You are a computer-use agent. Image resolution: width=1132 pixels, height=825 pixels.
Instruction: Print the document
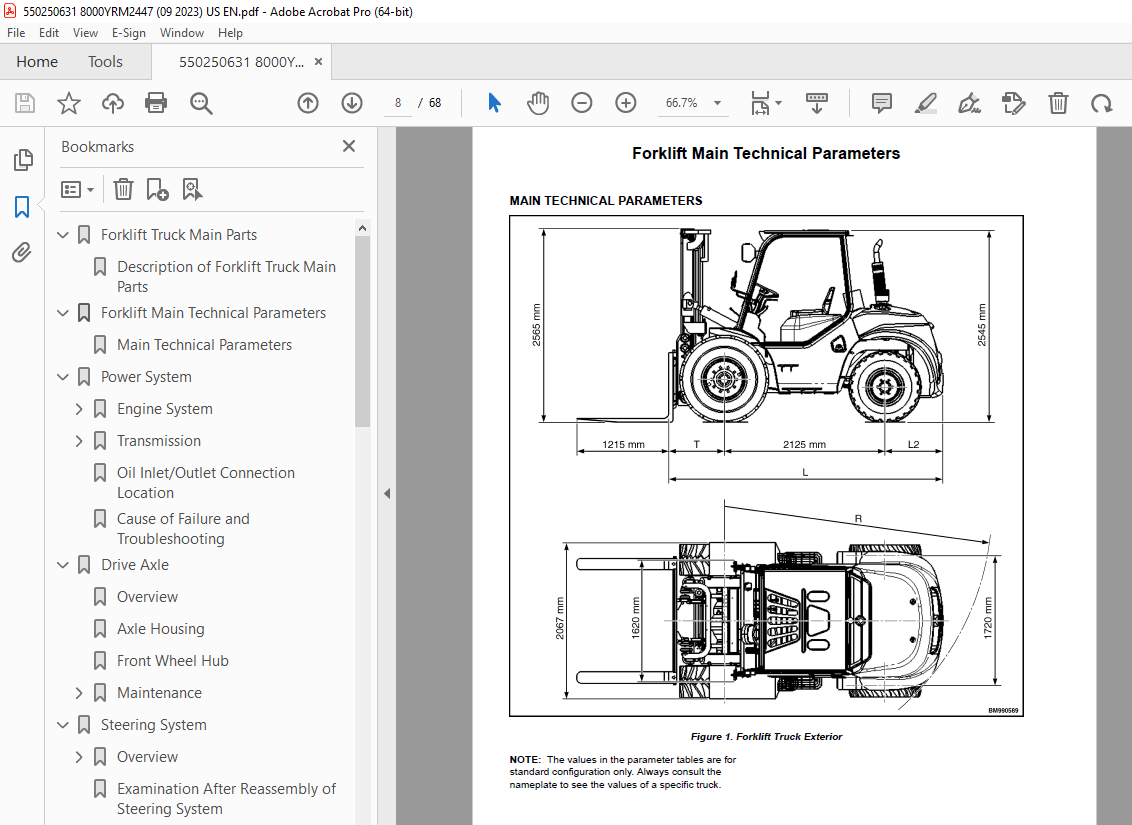click(156, 103)
